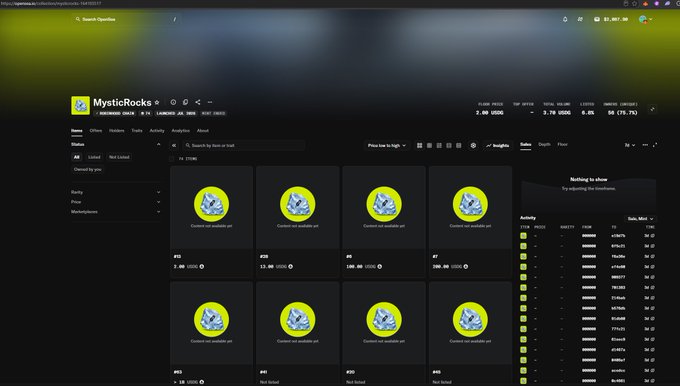This screenshot has width=680, height=386.
Task: Click the item icon in the 78a36e activity row
Action: tap(523, 256)
